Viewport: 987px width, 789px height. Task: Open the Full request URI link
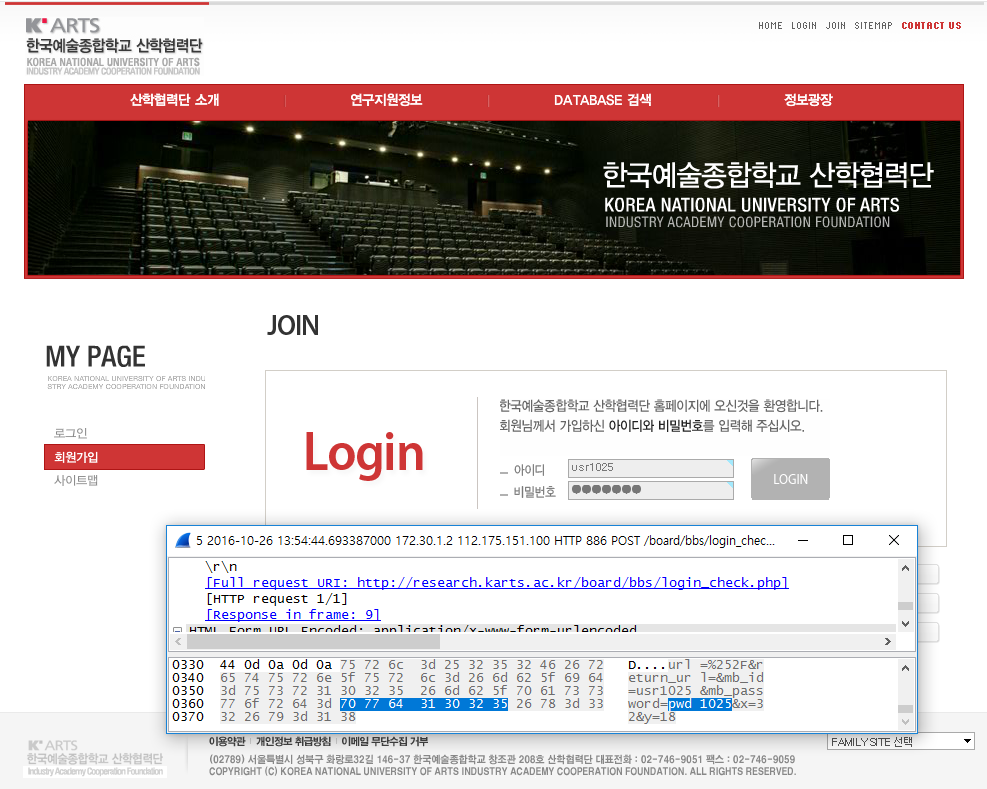click(497, 582)
